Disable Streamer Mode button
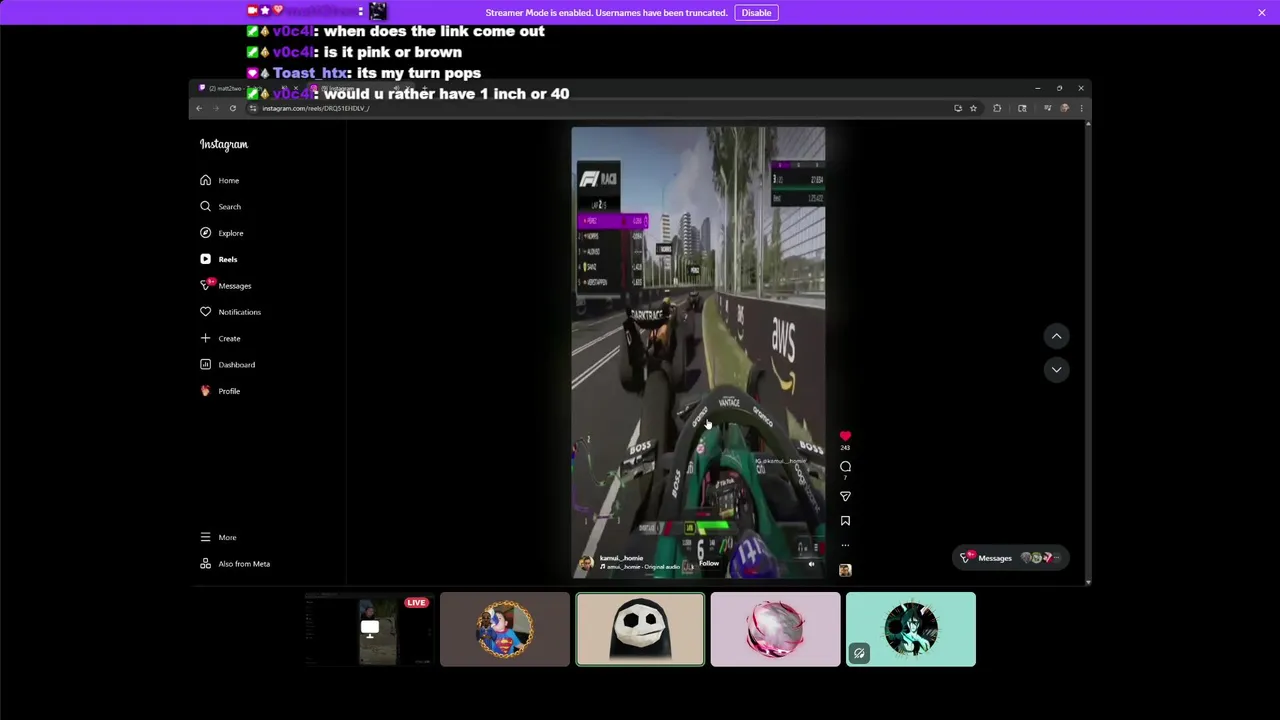 [x=756, y=13]
